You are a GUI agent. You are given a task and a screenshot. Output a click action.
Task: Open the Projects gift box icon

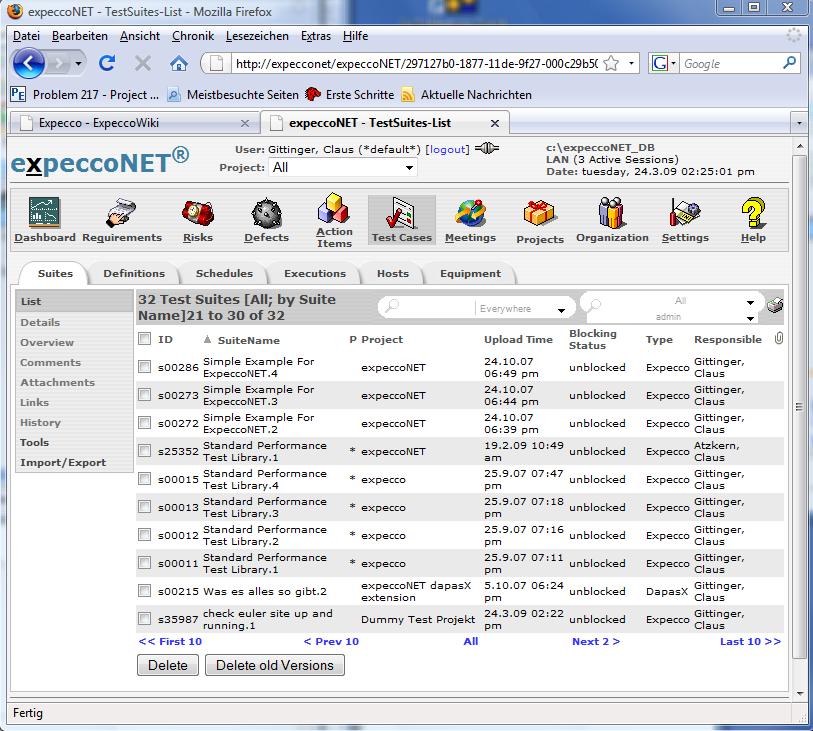[540, 213]
